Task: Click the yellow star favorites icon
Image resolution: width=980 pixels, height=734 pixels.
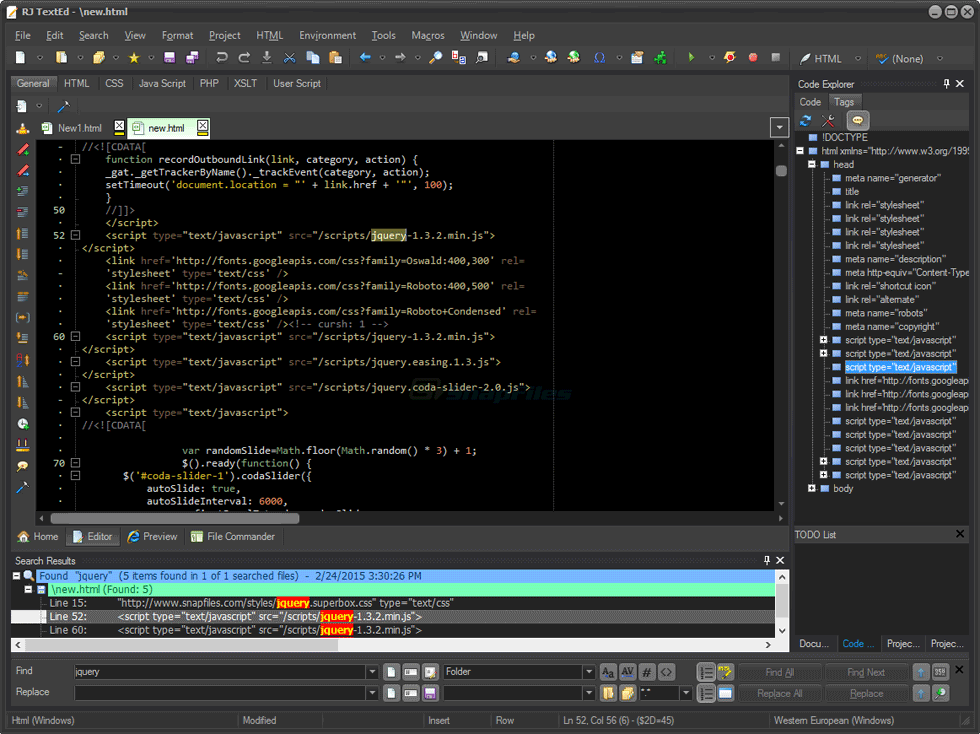Action: click(x=133, y=58)
